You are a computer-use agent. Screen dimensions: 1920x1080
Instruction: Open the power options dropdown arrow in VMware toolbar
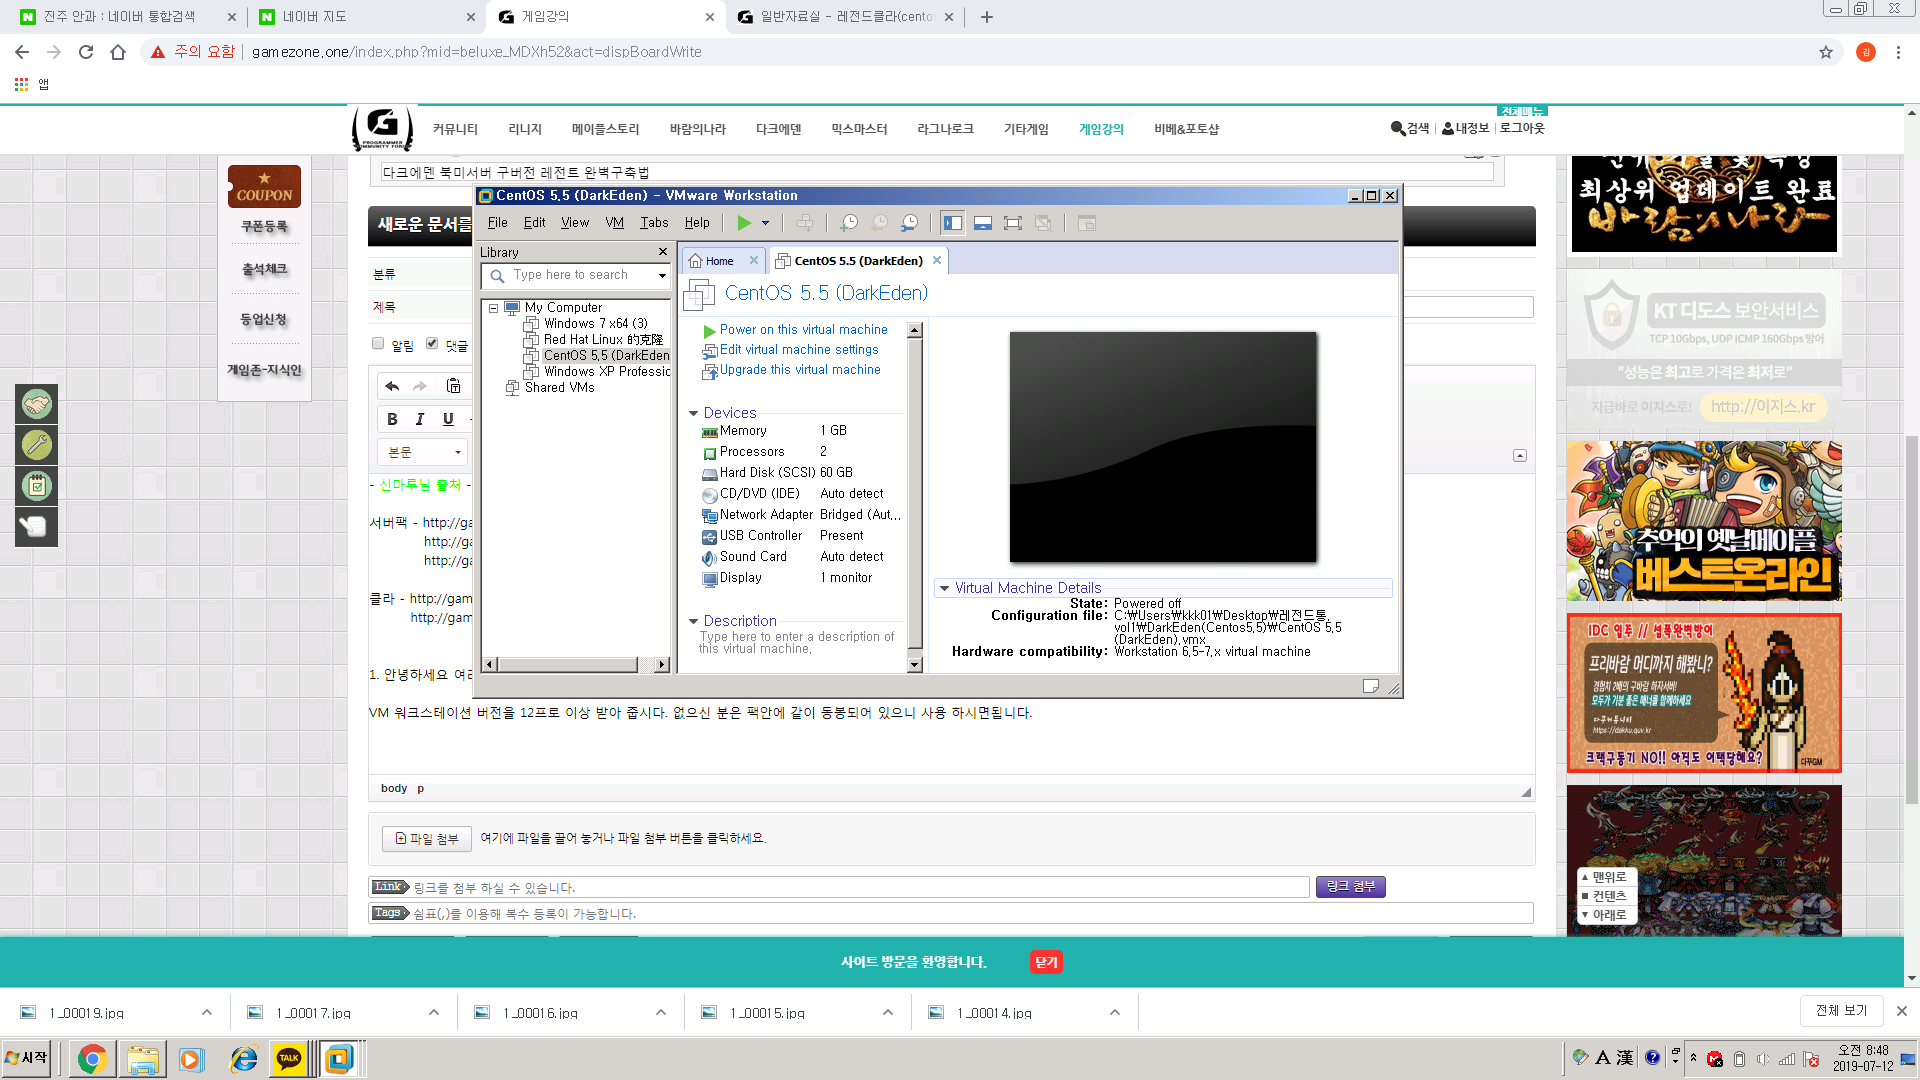765,223
